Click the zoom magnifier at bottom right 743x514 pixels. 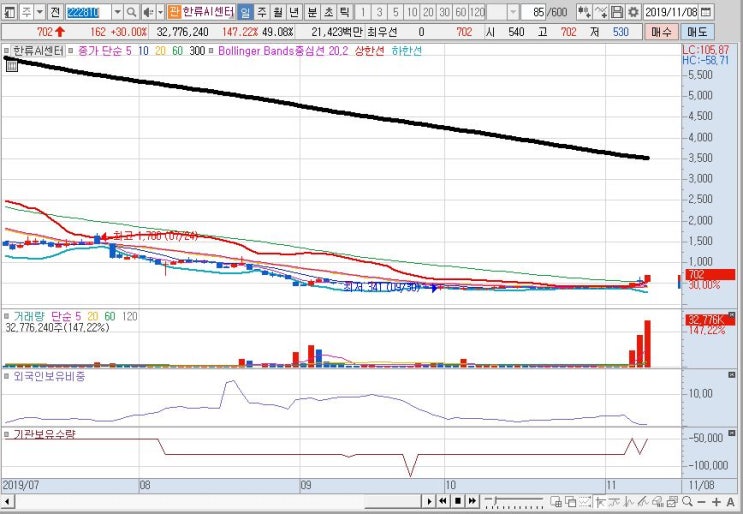pos(687,501)
